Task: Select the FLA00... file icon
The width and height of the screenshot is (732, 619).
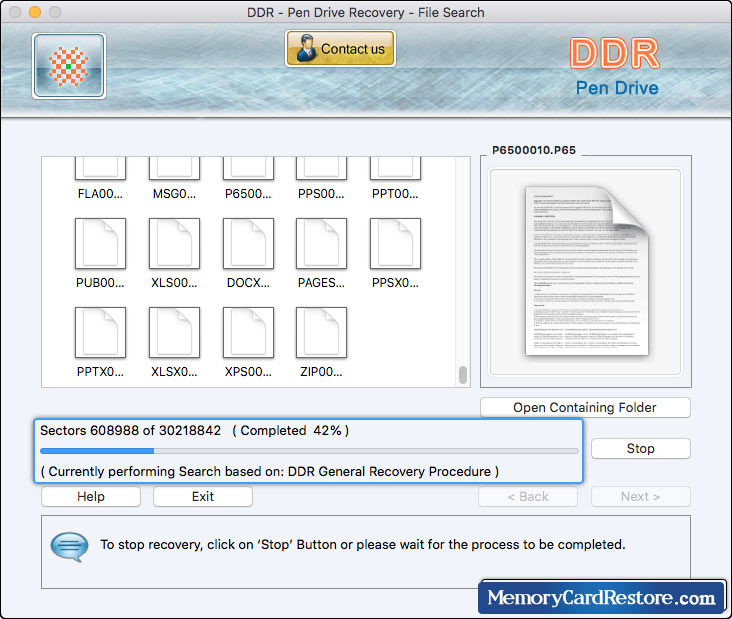Action: tap(100, 169)
